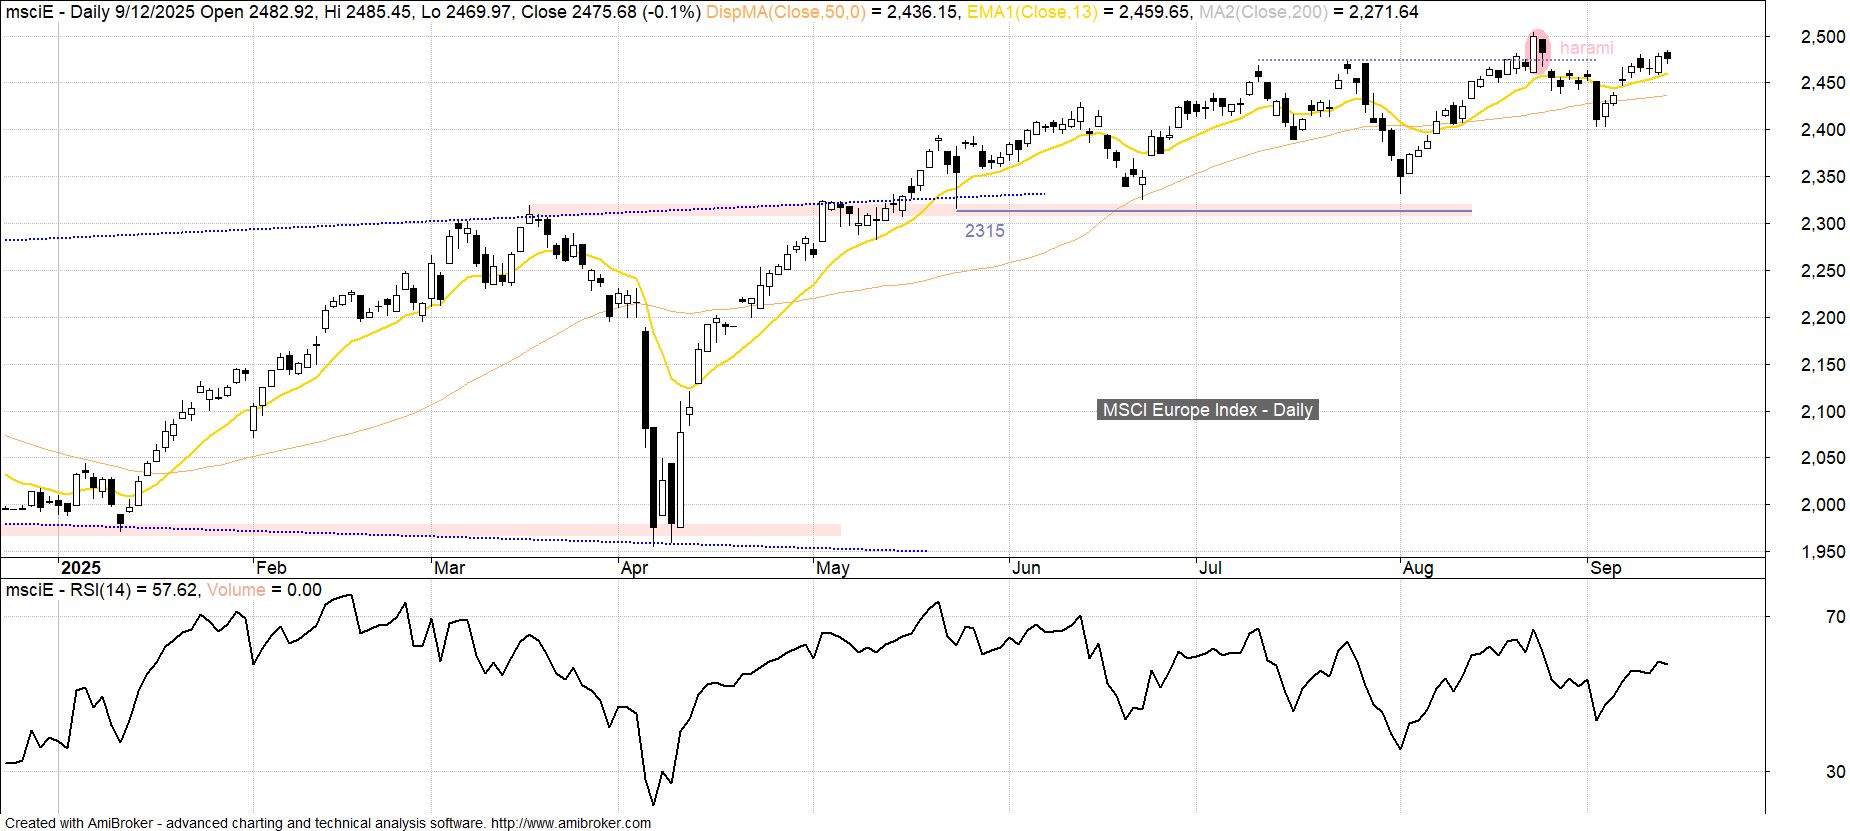Click the 2315 support level label
This screenshot has height=831, width=1850.
[x=984, y=231]
